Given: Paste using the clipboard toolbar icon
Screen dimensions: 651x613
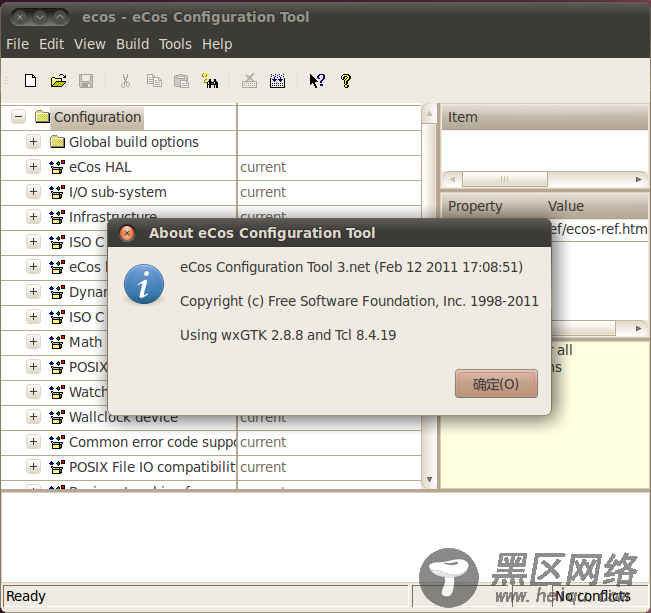Looking at the screenshot, I should coord(181,81).
